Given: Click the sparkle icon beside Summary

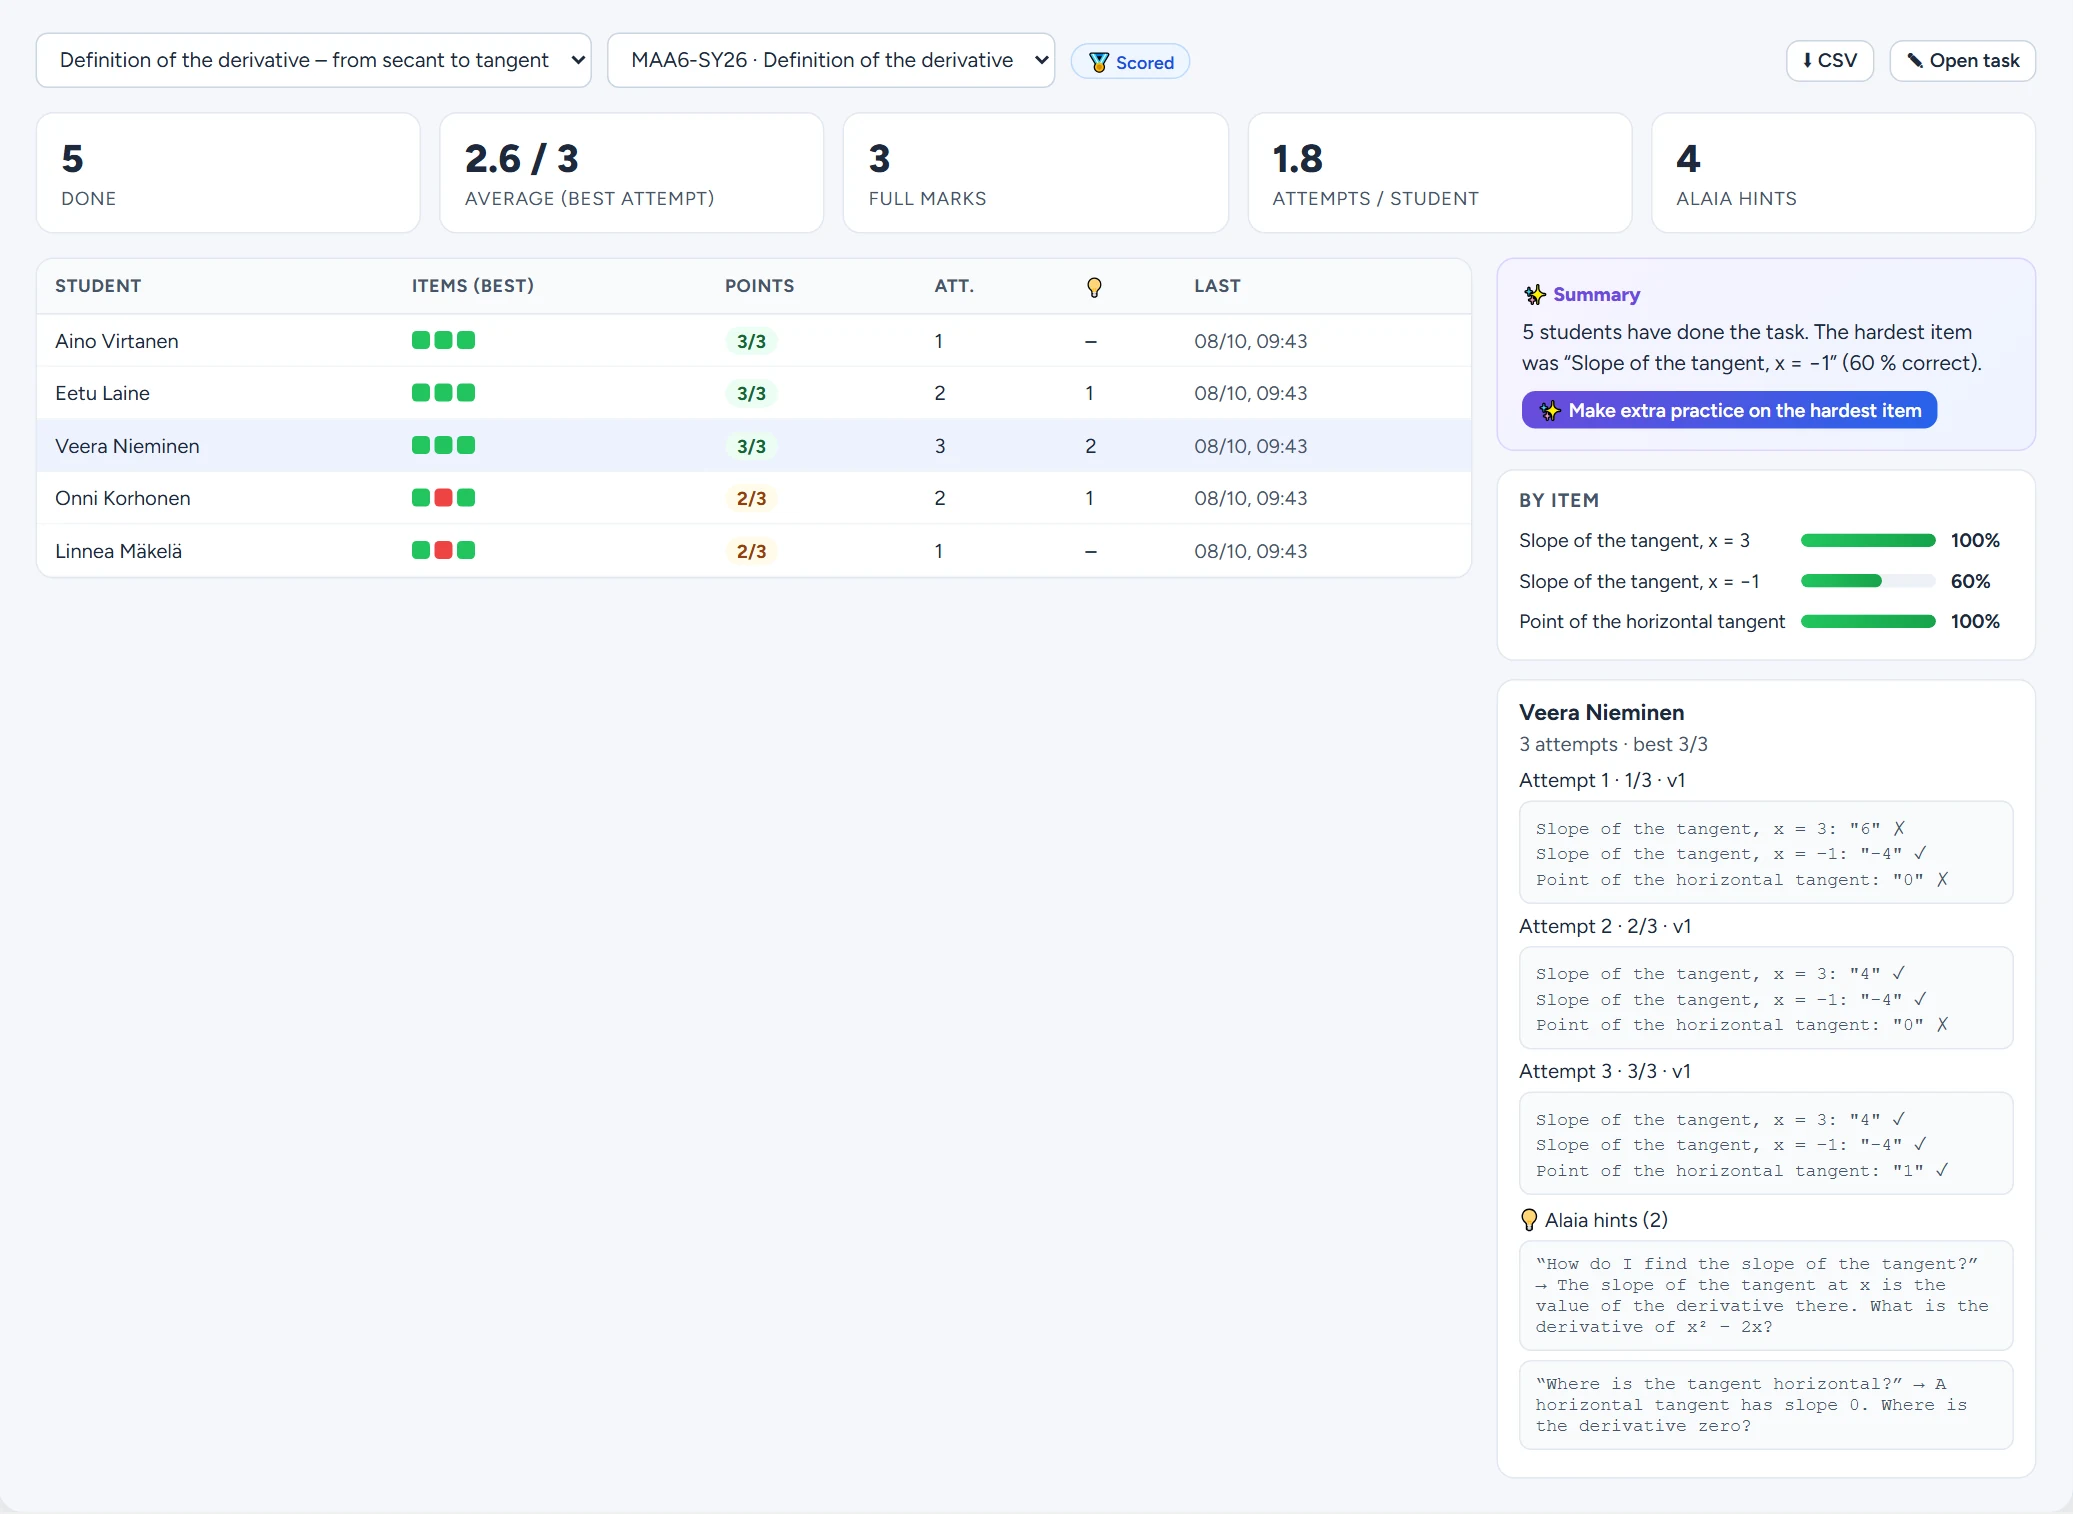Looking at the screenshot, I should (x=1535, y=294).
